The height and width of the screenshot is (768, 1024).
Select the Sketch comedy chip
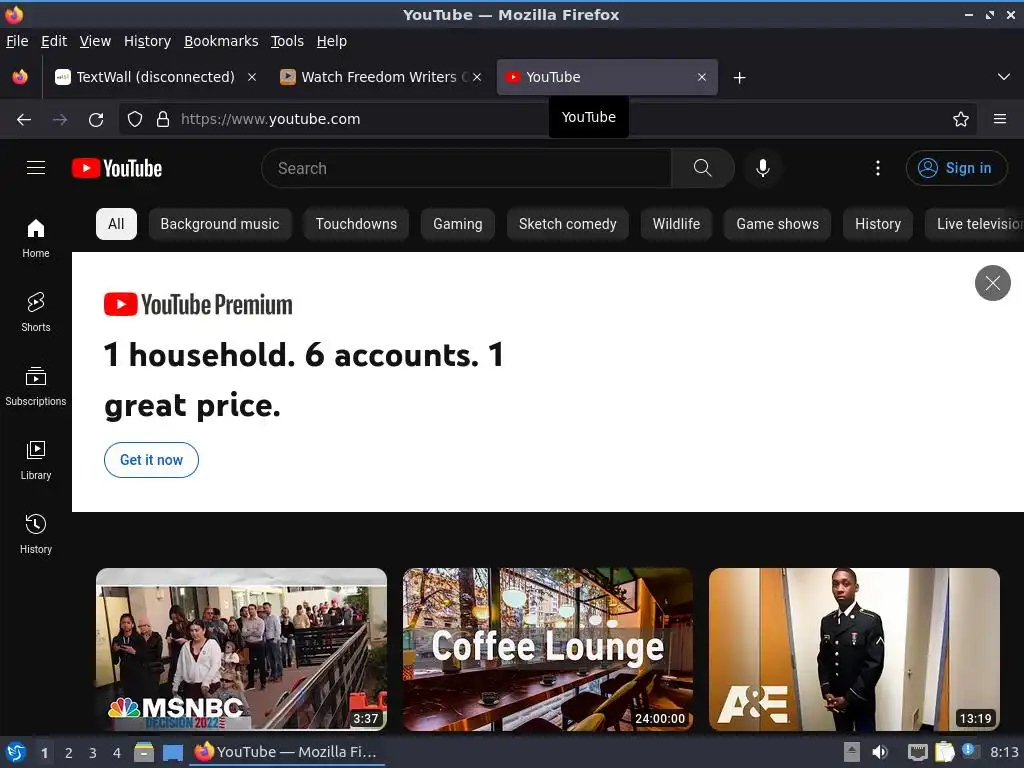coord(568,224)
